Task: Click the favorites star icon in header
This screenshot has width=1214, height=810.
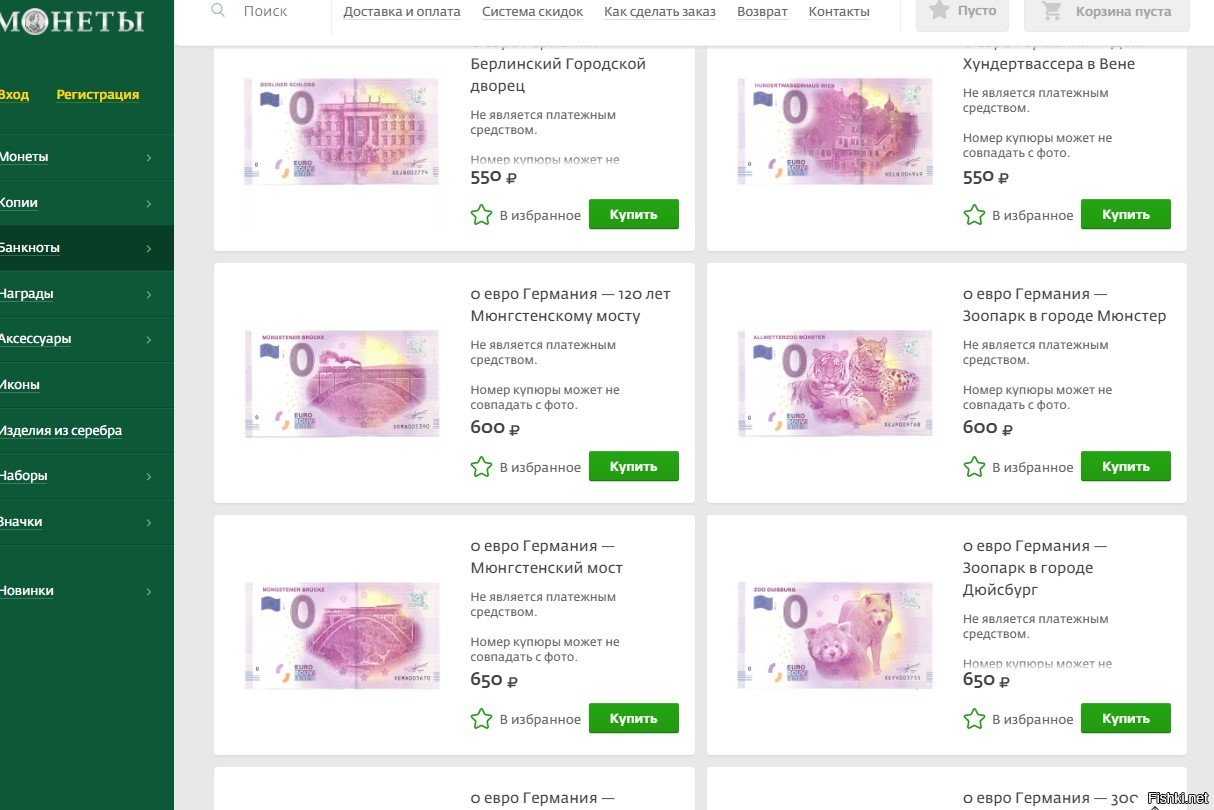Action: (x=939, y=10)
